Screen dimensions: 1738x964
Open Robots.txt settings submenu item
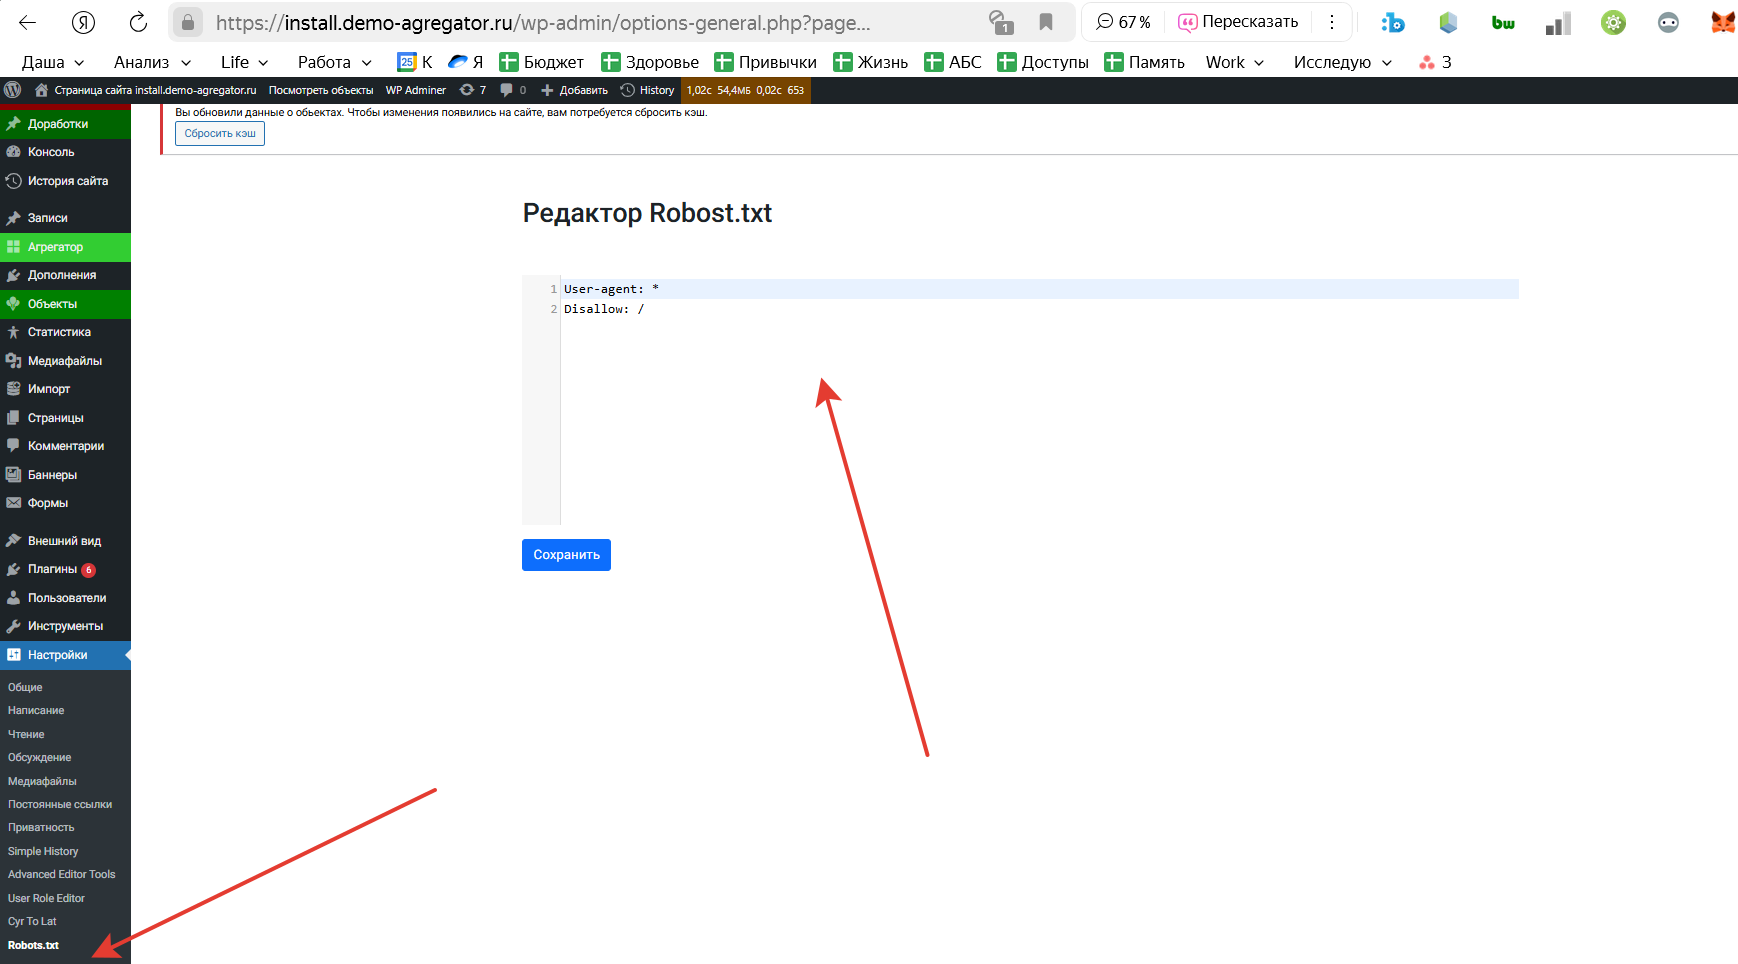34,945
